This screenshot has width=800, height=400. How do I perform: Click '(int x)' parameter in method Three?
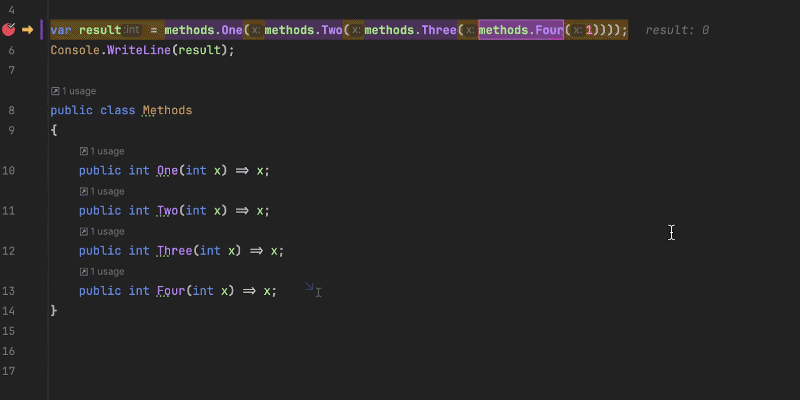[217, 251]
